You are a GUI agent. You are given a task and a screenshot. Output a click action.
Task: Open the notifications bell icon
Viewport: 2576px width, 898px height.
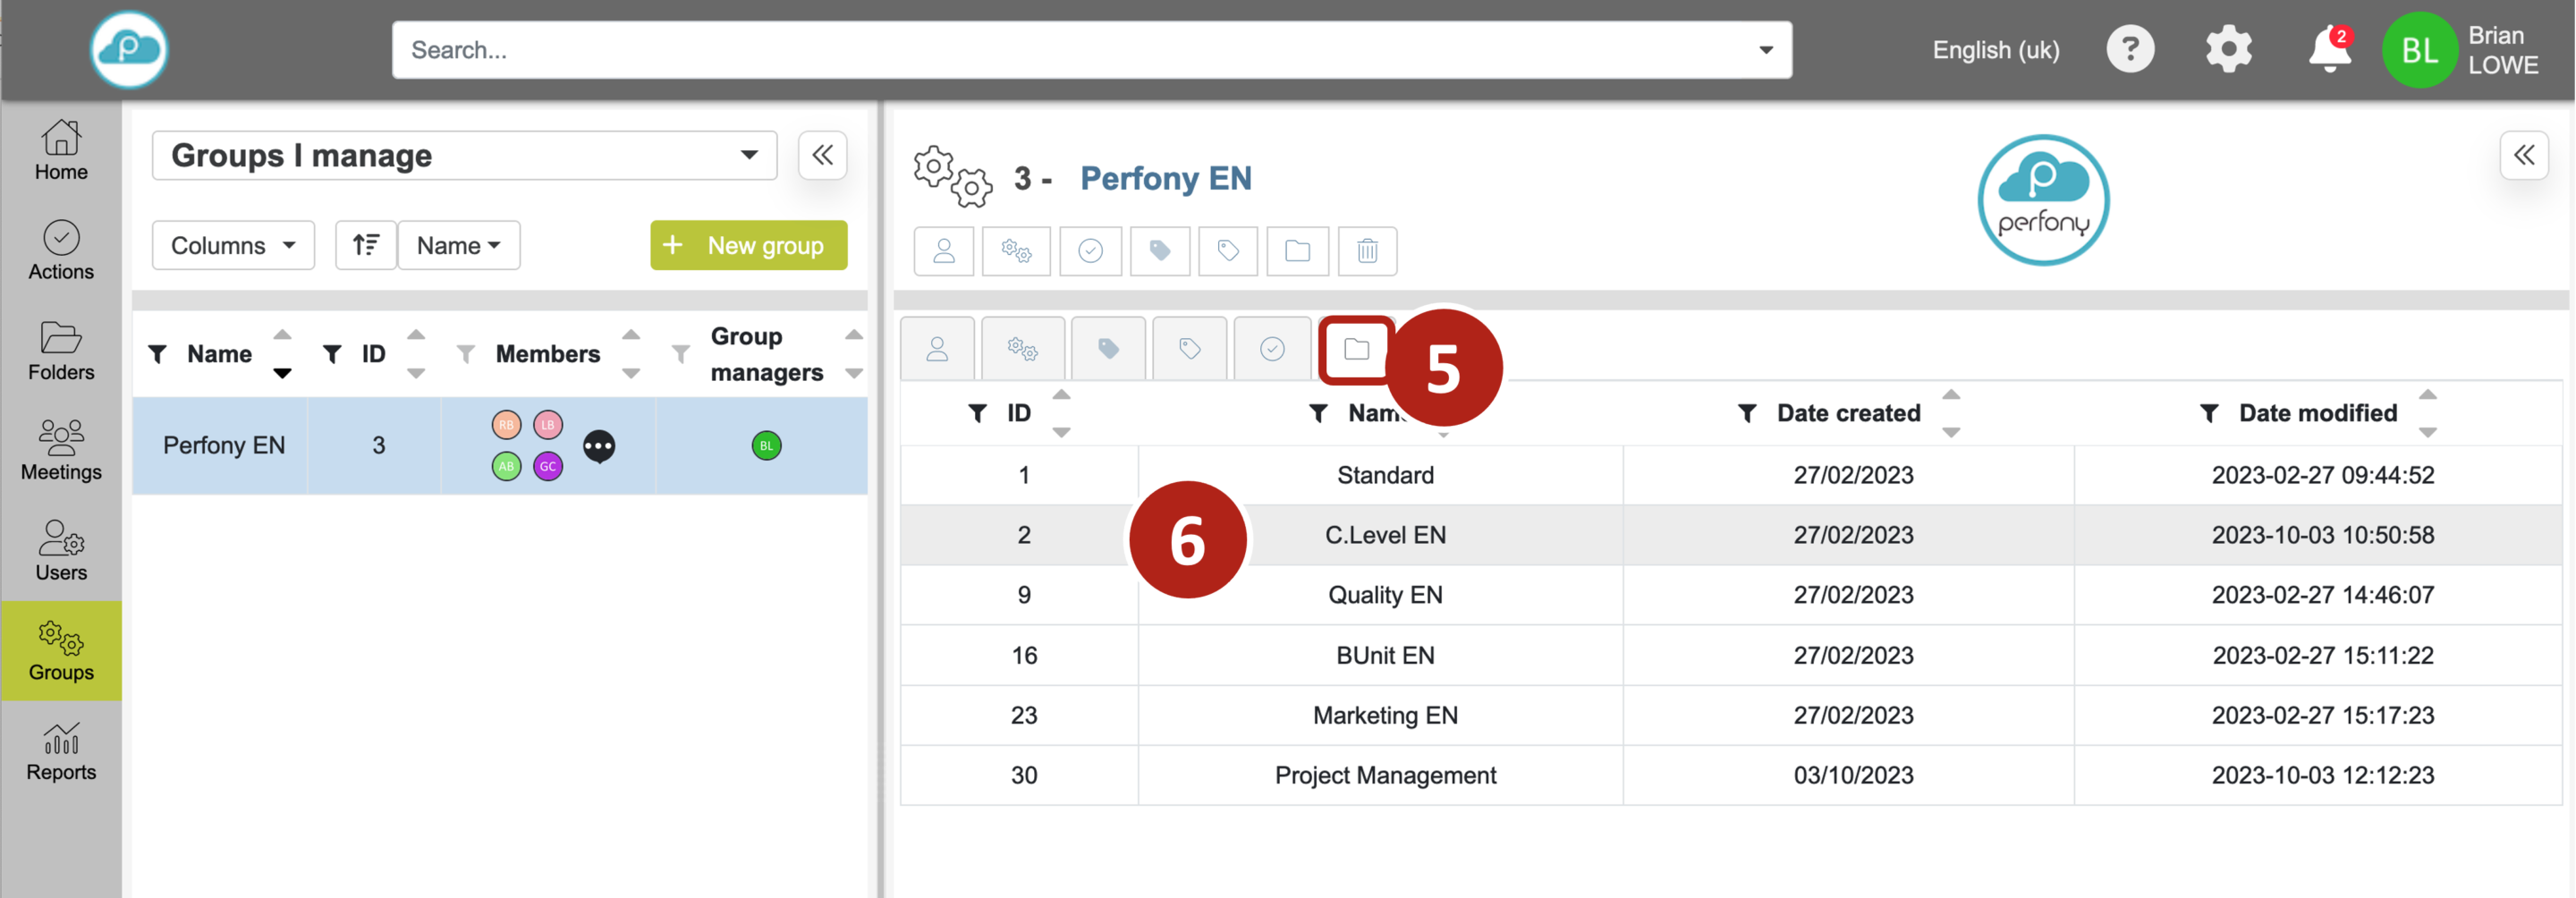click(x=2328, y=50)
